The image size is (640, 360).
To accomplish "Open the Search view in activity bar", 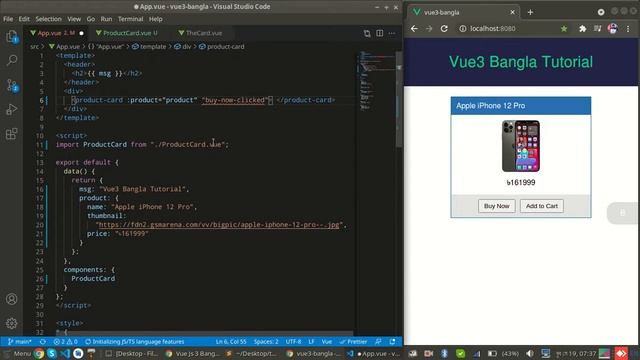I will point(12,60).
